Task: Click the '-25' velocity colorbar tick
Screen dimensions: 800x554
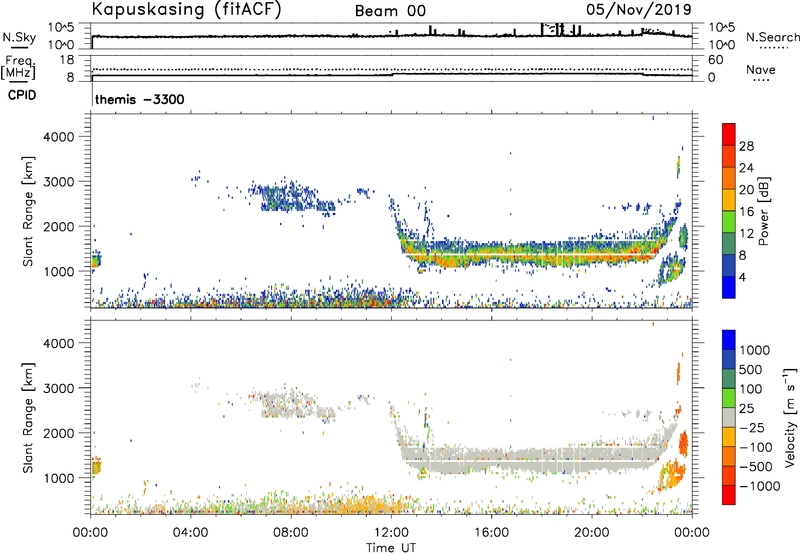Action: [751, 427]
